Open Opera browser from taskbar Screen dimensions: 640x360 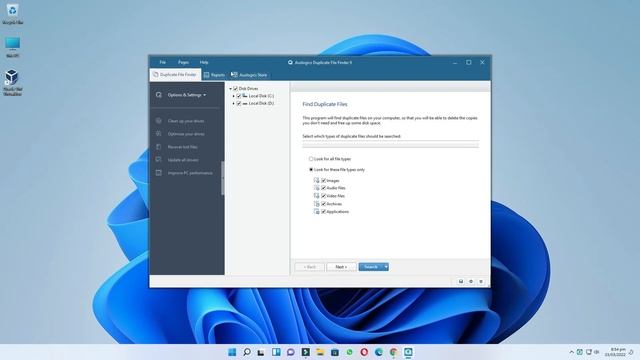click(x=364, y=352)
